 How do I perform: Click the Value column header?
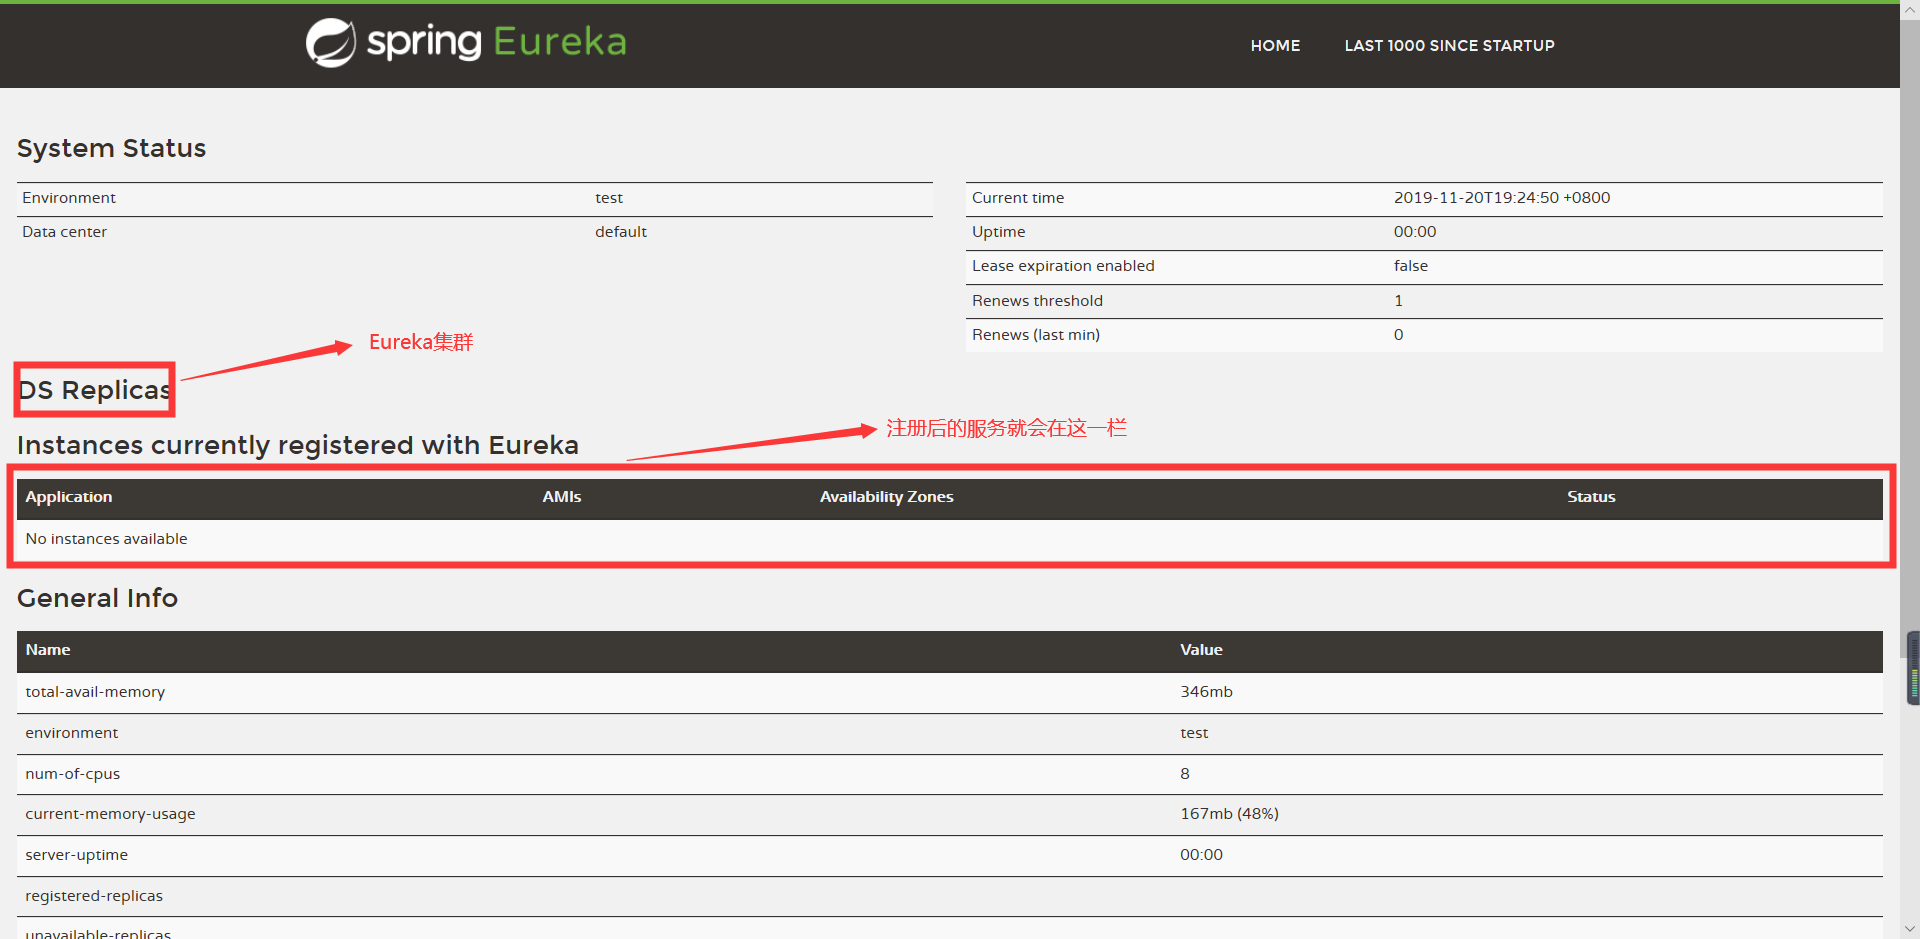tap(1201, 650)
